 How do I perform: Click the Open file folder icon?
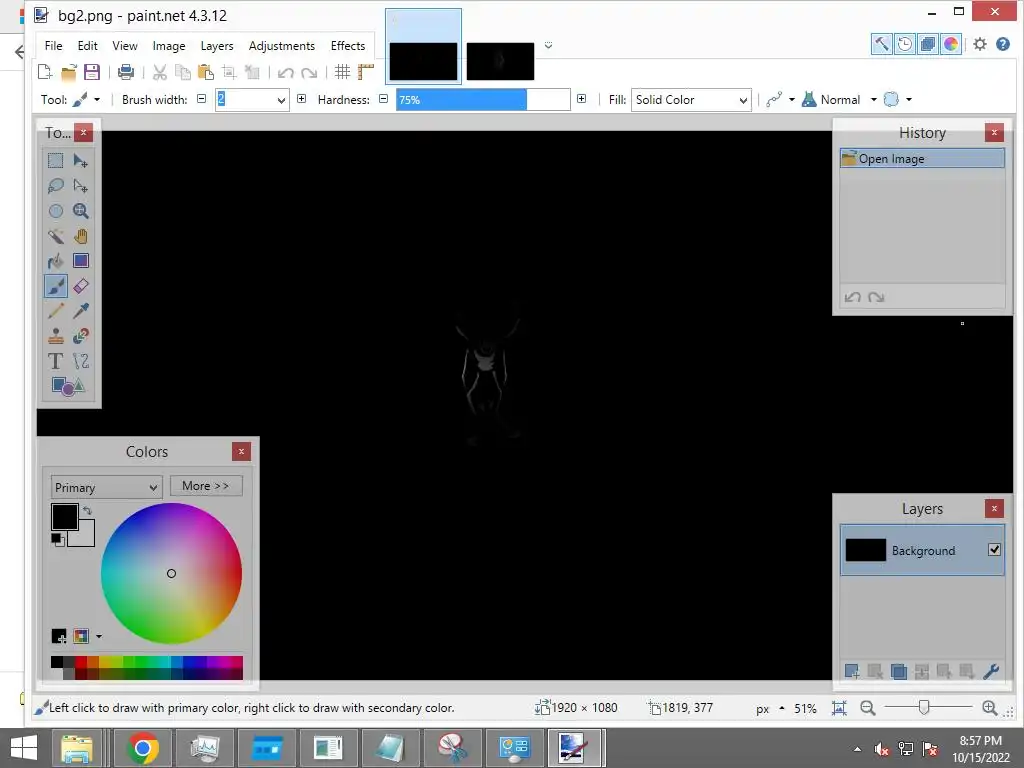coord(69,72)
